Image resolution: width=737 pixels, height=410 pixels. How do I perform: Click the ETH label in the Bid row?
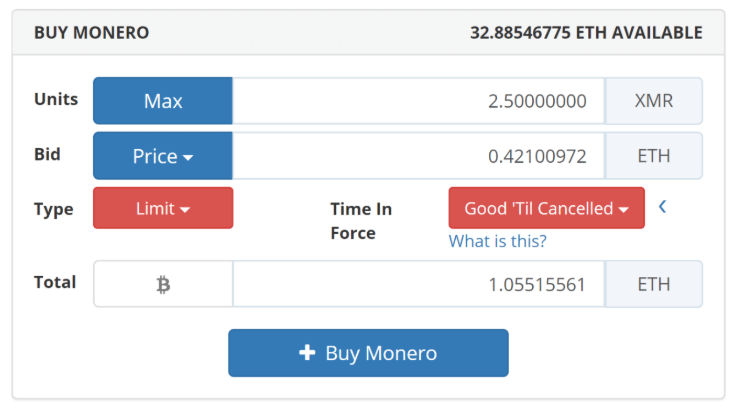(x=654, y=156)
